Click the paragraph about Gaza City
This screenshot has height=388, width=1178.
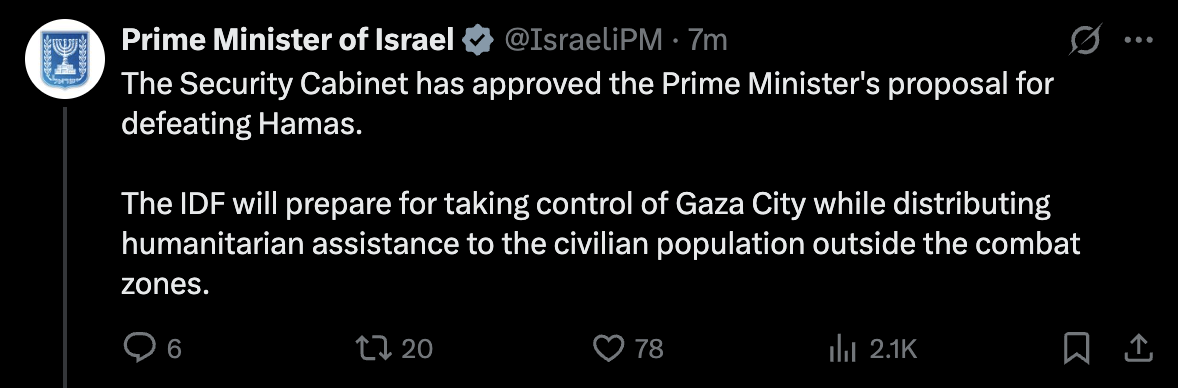[x=600, y=244]
